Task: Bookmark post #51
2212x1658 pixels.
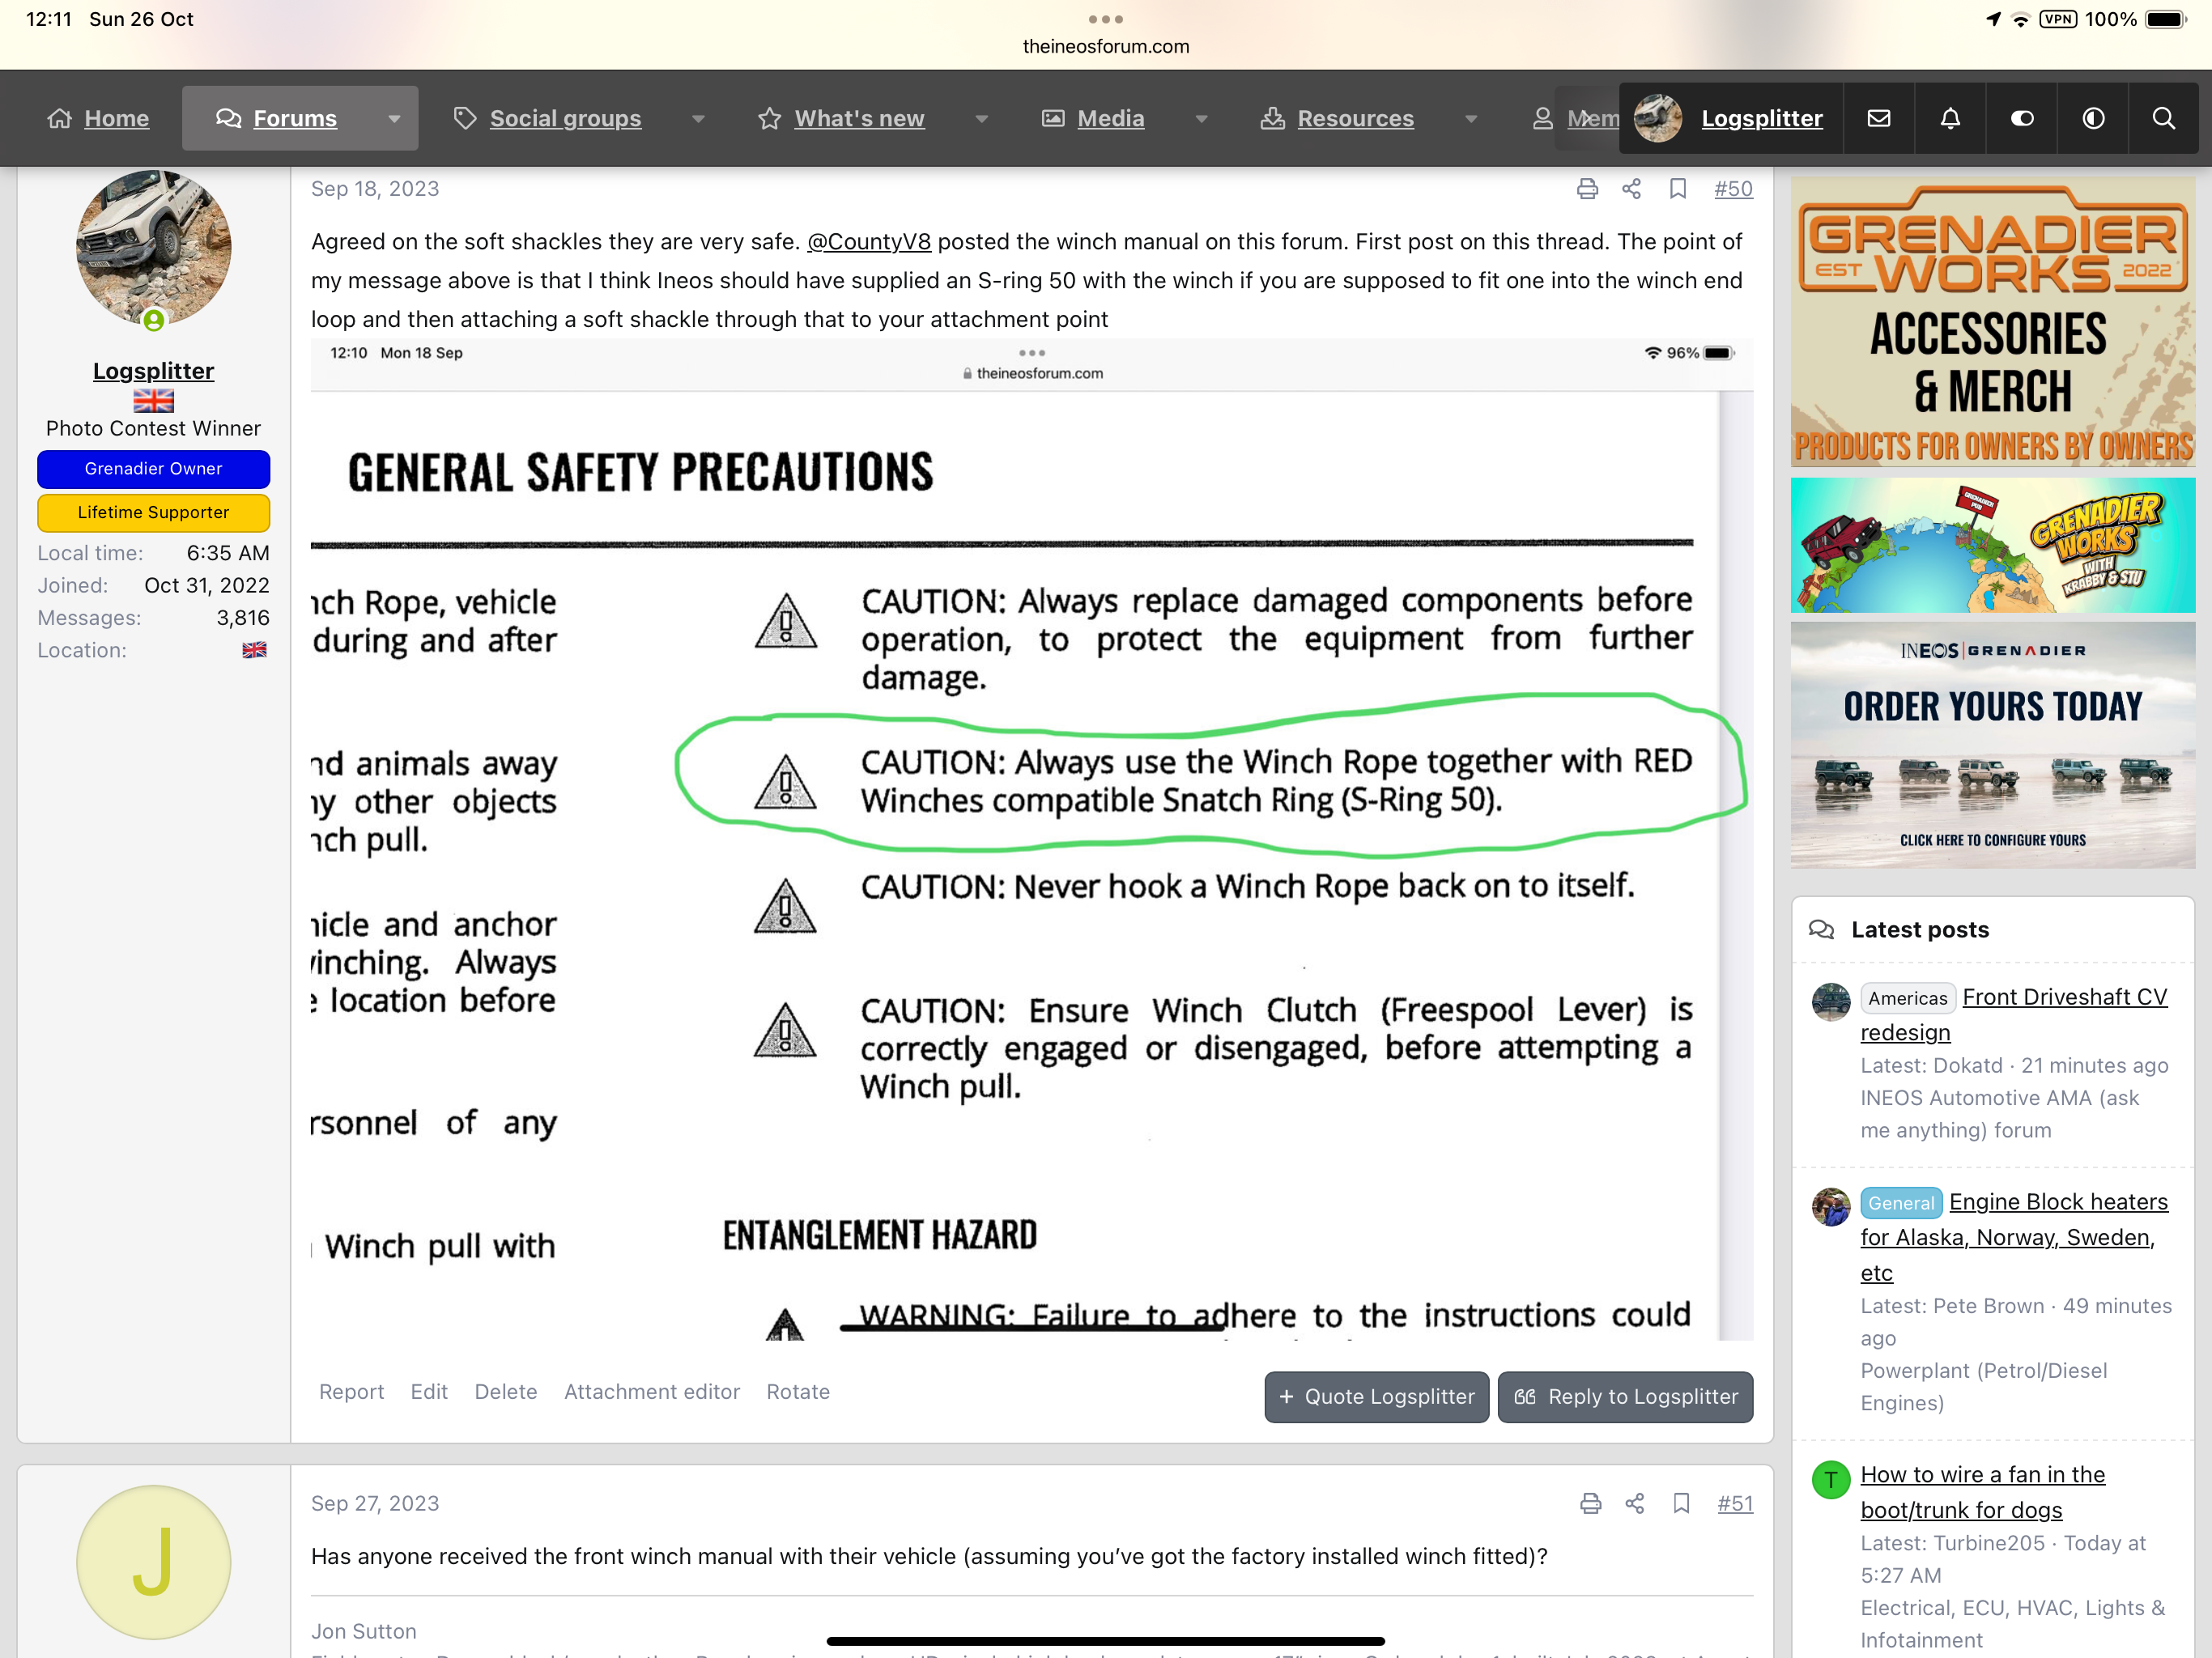Action: click(x=1681, y=1503)
